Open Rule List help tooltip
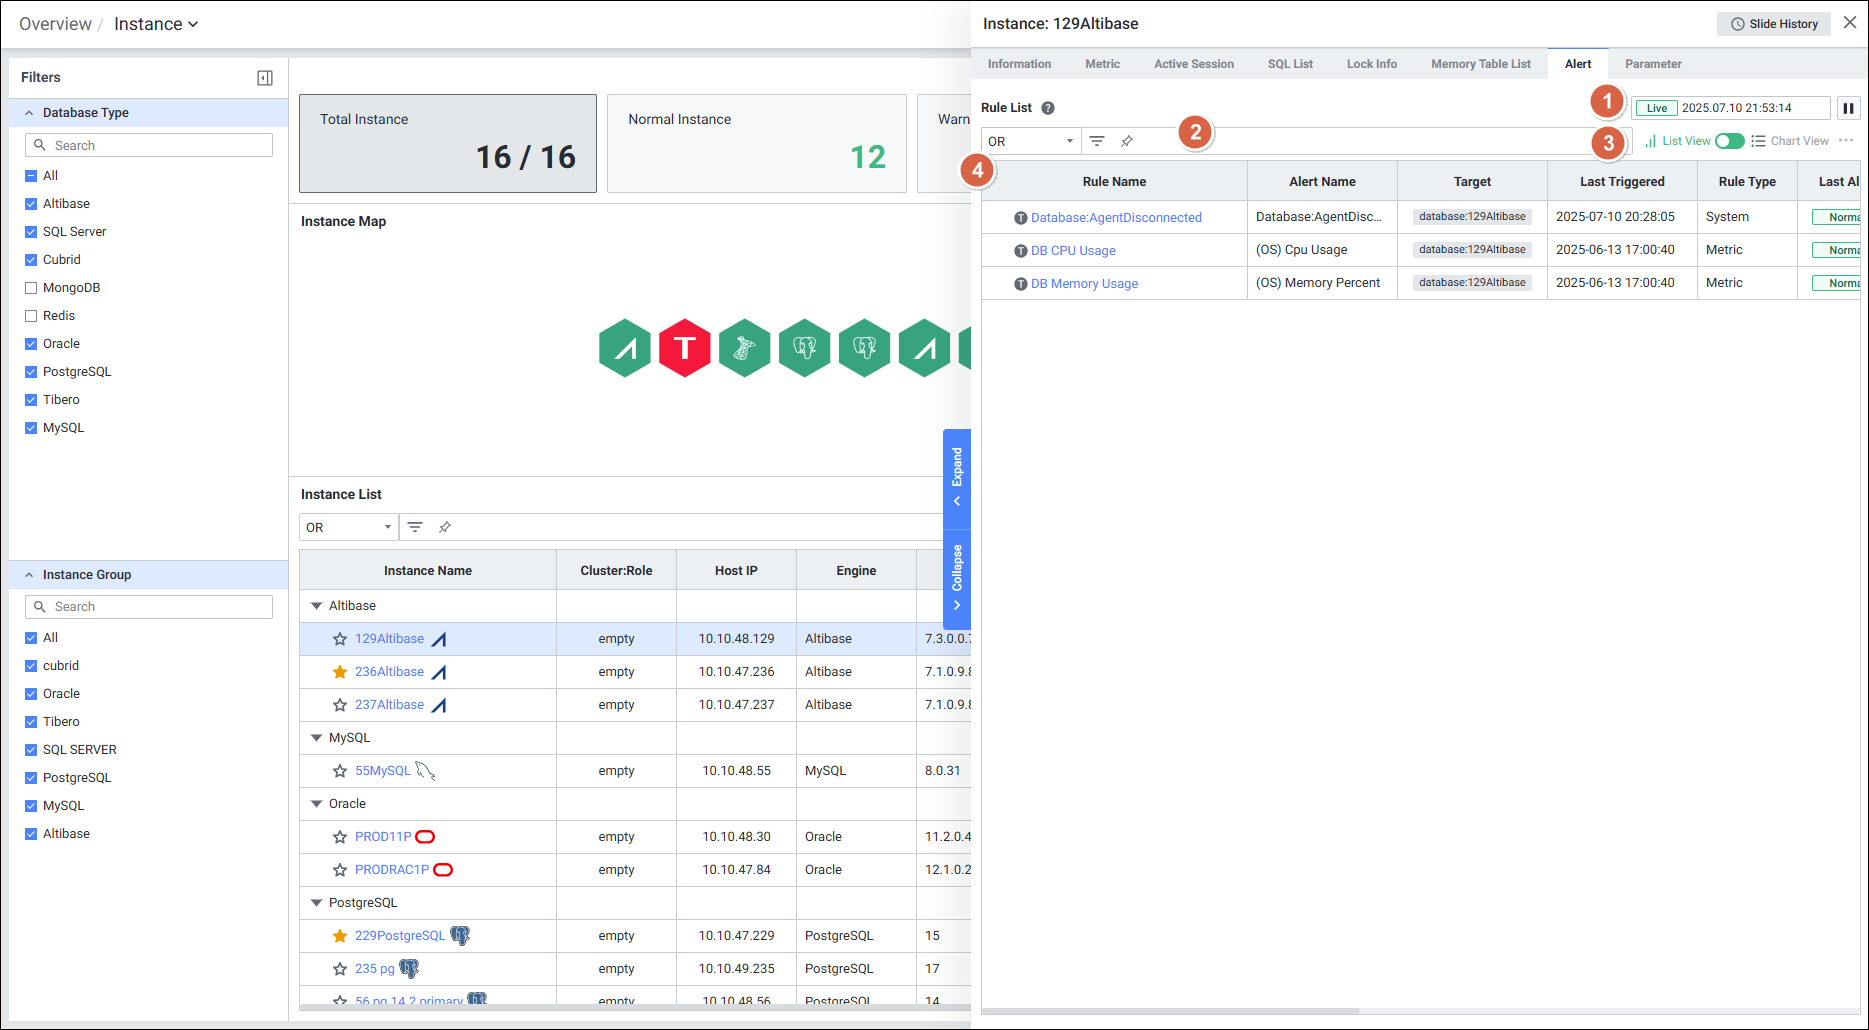The image size is (1869, 1030). point(1048,108)
